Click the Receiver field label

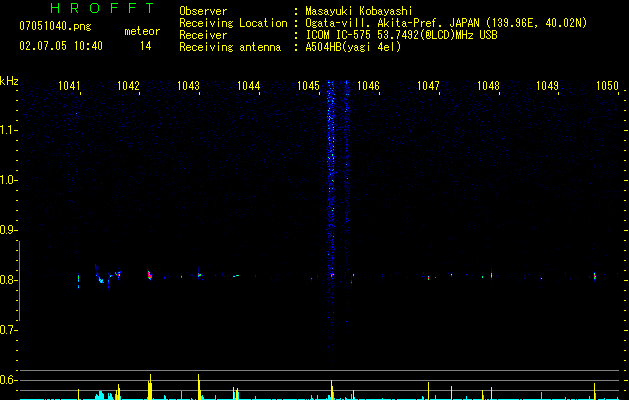(203, 35)
